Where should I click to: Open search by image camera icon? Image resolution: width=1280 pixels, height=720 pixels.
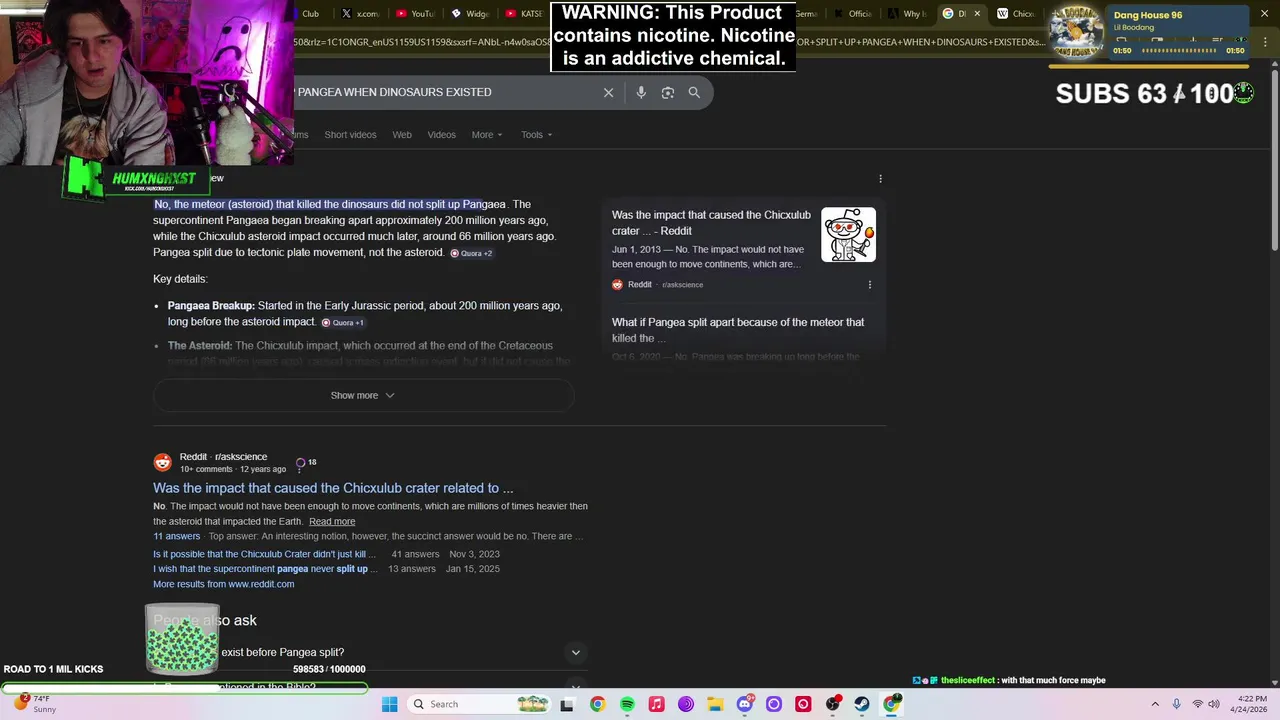[x=667, y=92]
